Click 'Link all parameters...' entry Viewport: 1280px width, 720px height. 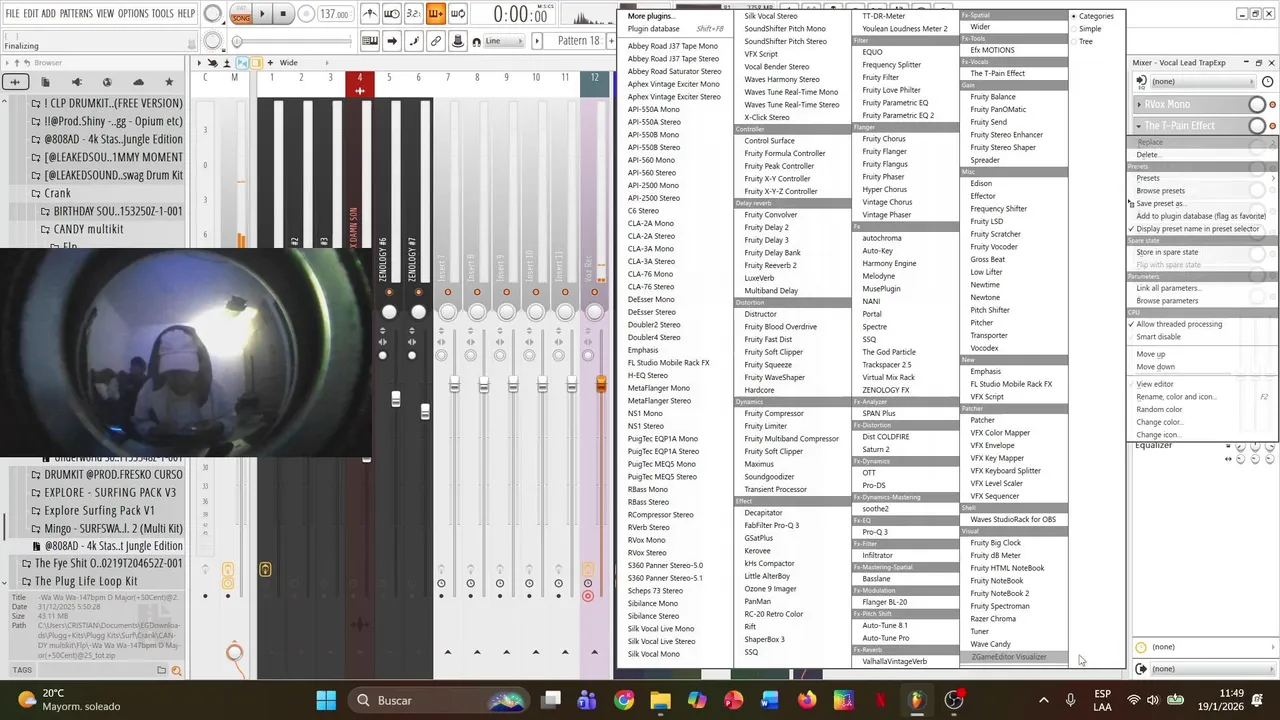(x=1168, y=288)
